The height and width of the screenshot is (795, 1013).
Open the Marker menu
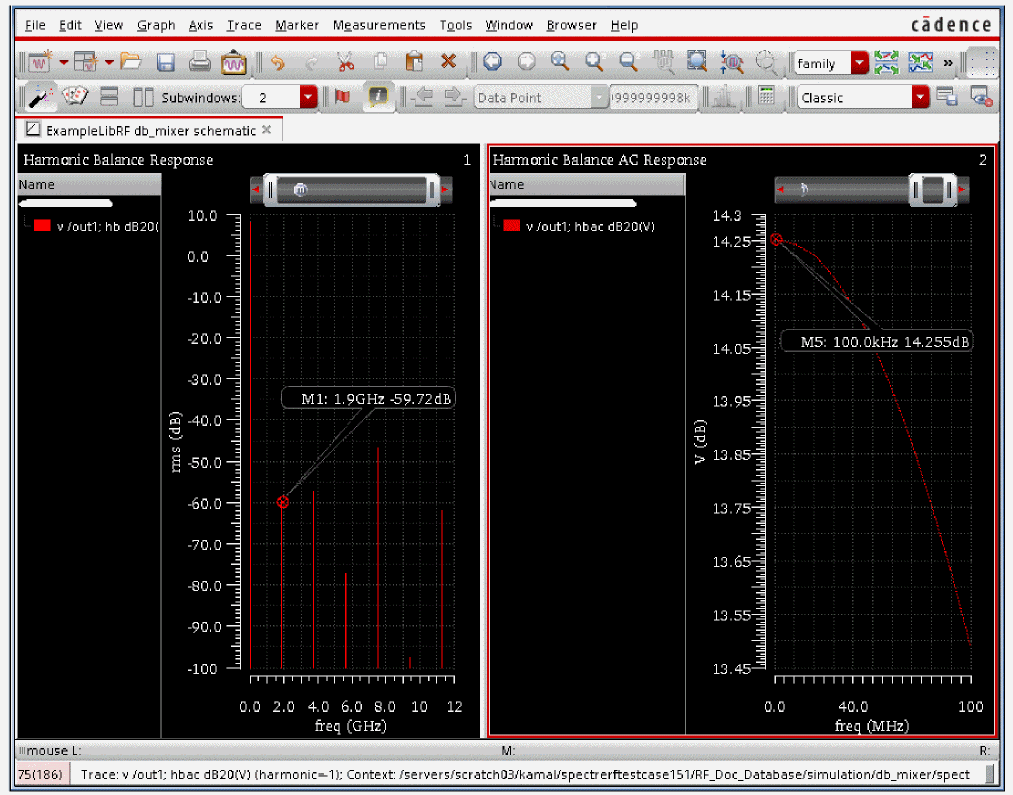click(296, 25)
